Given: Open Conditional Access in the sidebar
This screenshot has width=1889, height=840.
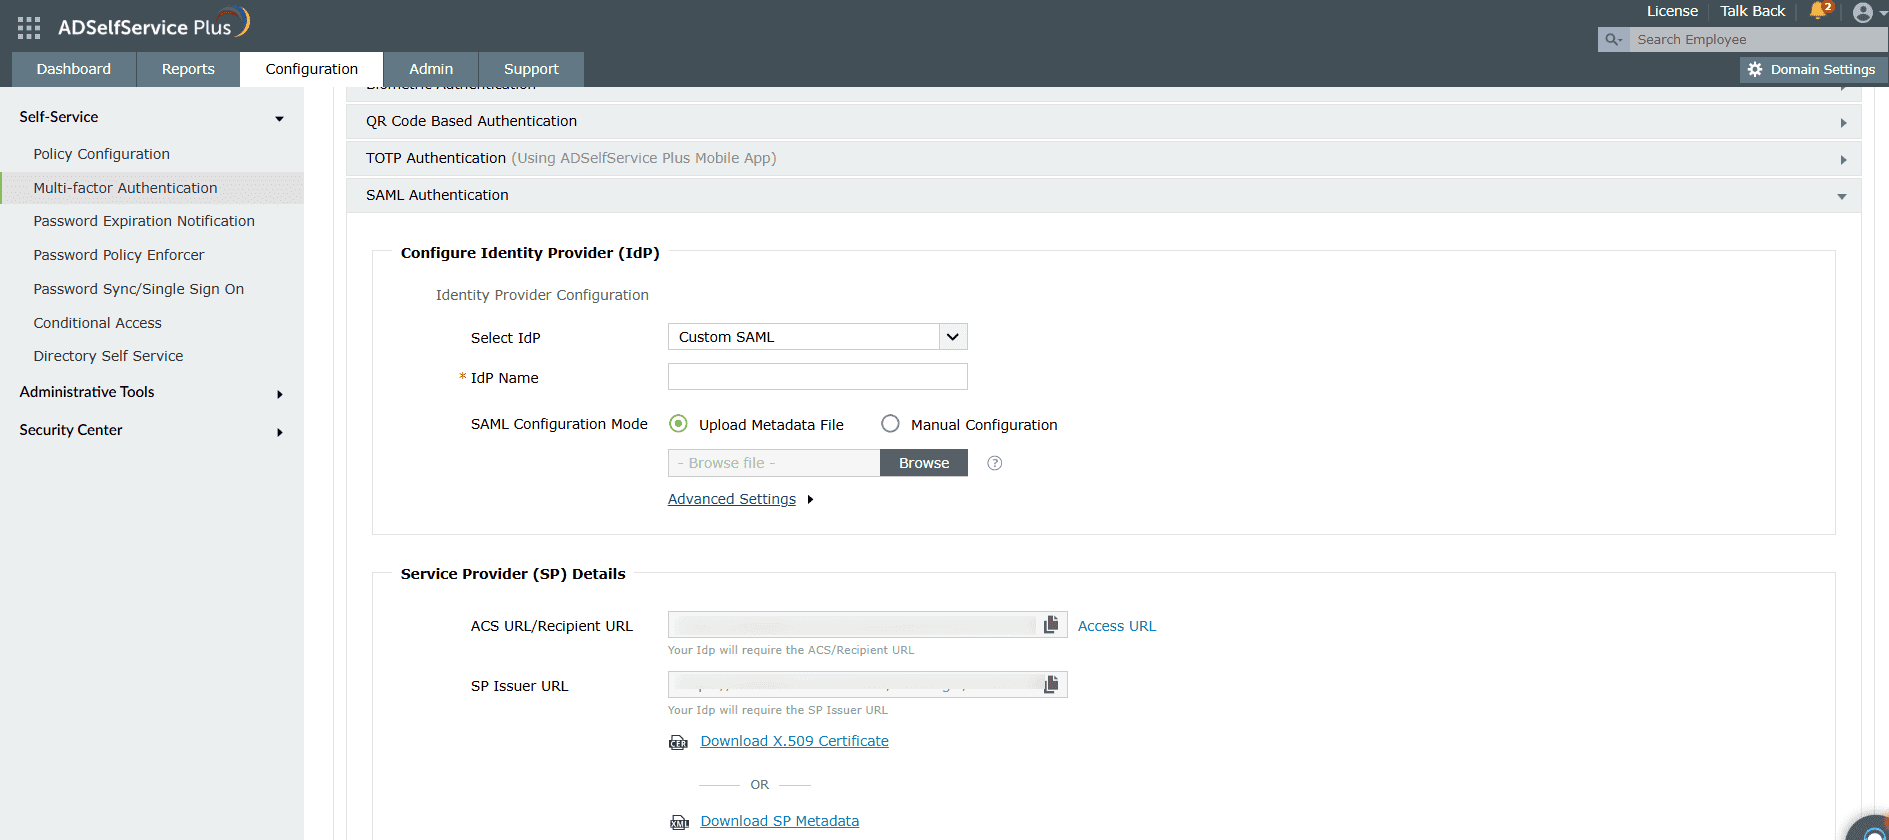Looking at the screenshot, I should click(x=97, y=323).
